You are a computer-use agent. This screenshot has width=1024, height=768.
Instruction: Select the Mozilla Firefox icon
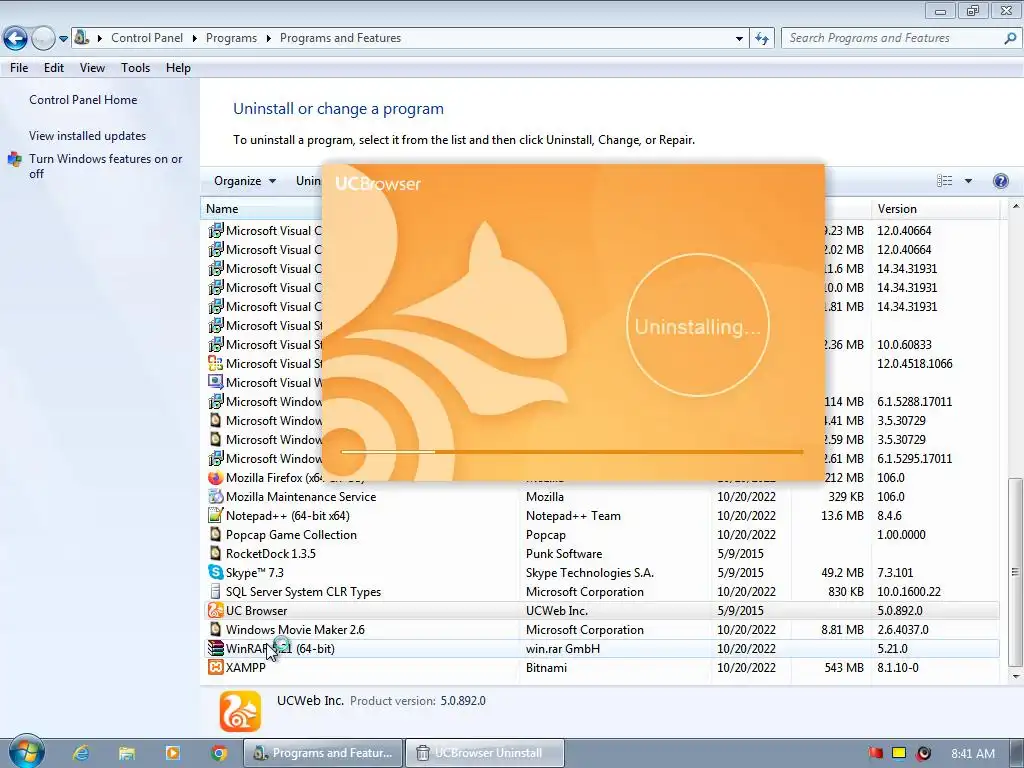click(x=215, y=478)
